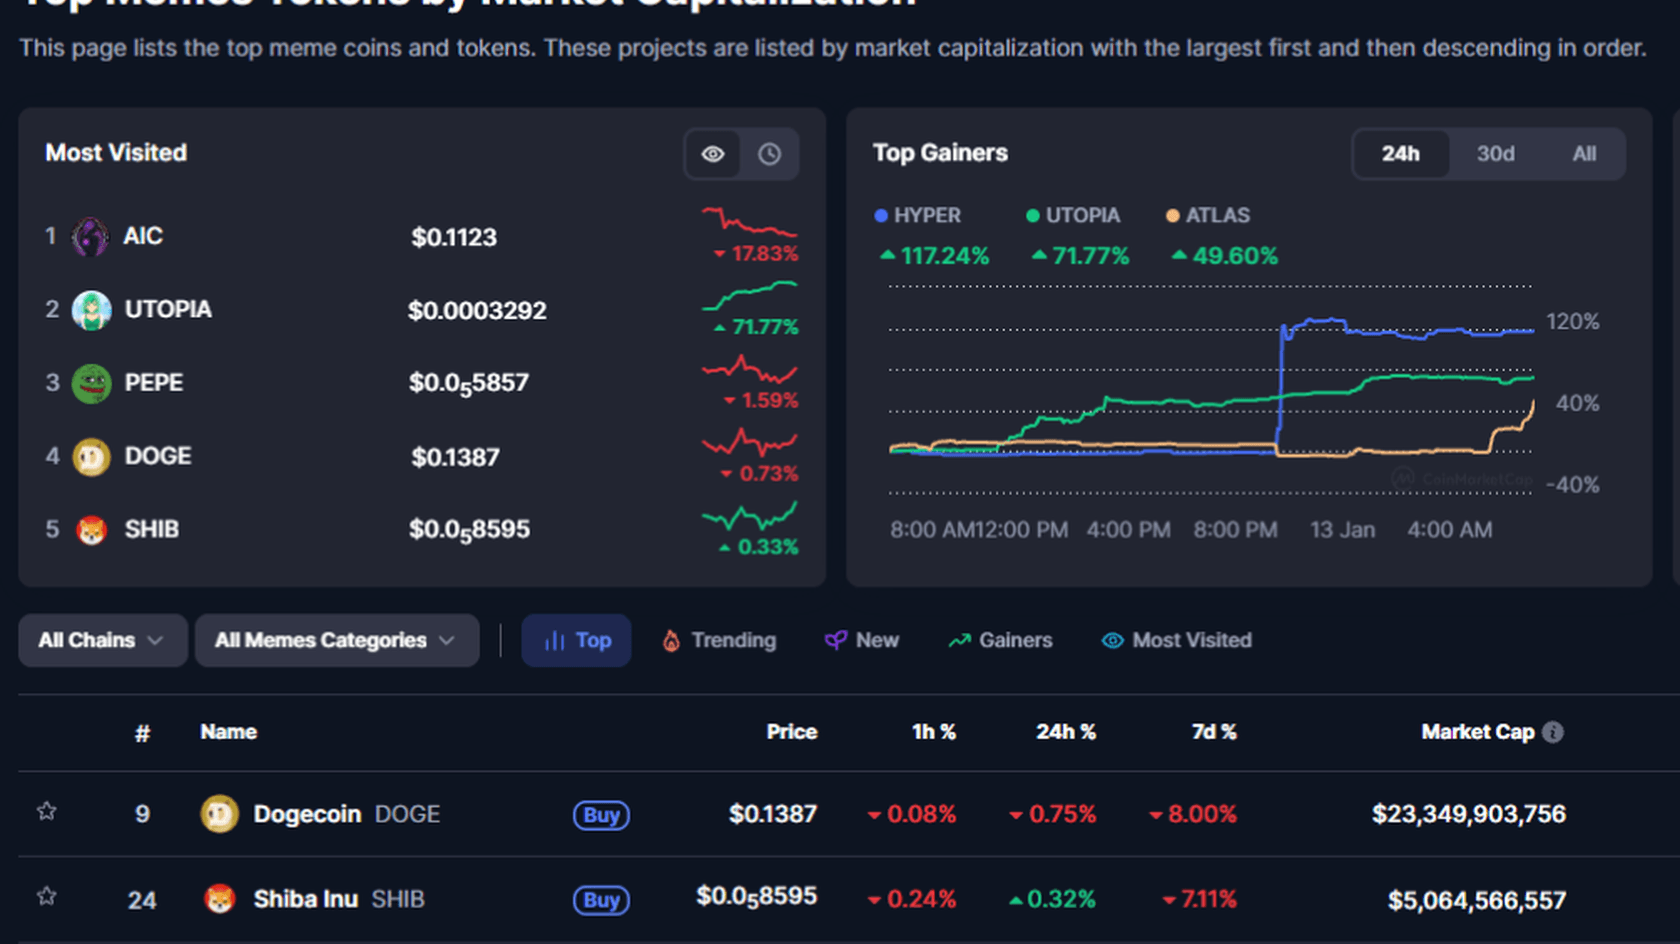The height and width of the screenshot is (944, 1680).
Task: Click the bar chart icon on Top filter
Action: pyautogui.click(x=555, y=640)
